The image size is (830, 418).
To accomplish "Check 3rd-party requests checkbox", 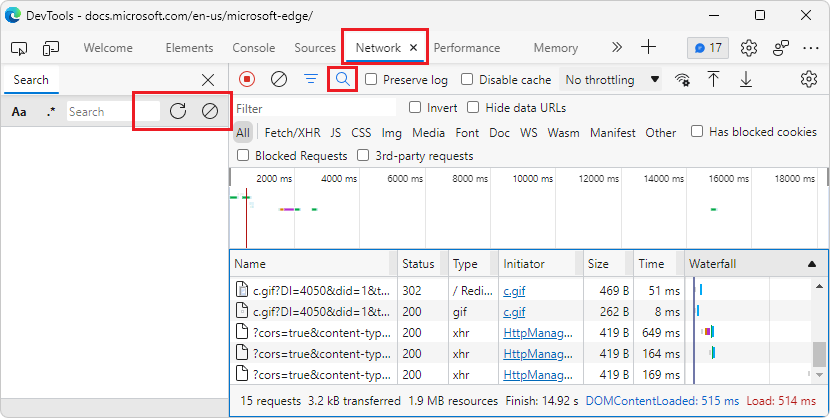I will point(363,156).
